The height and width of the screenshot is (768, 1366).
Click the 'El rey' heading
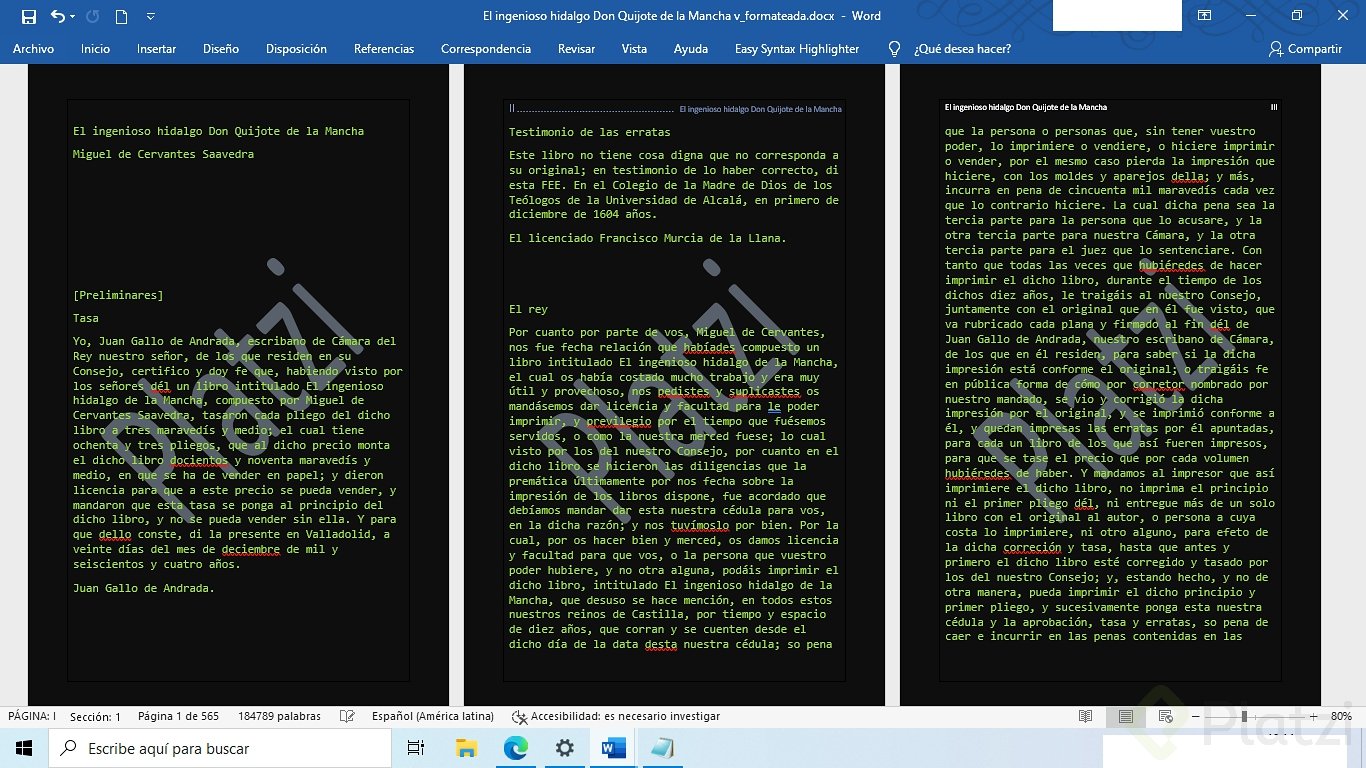point(528,309)
